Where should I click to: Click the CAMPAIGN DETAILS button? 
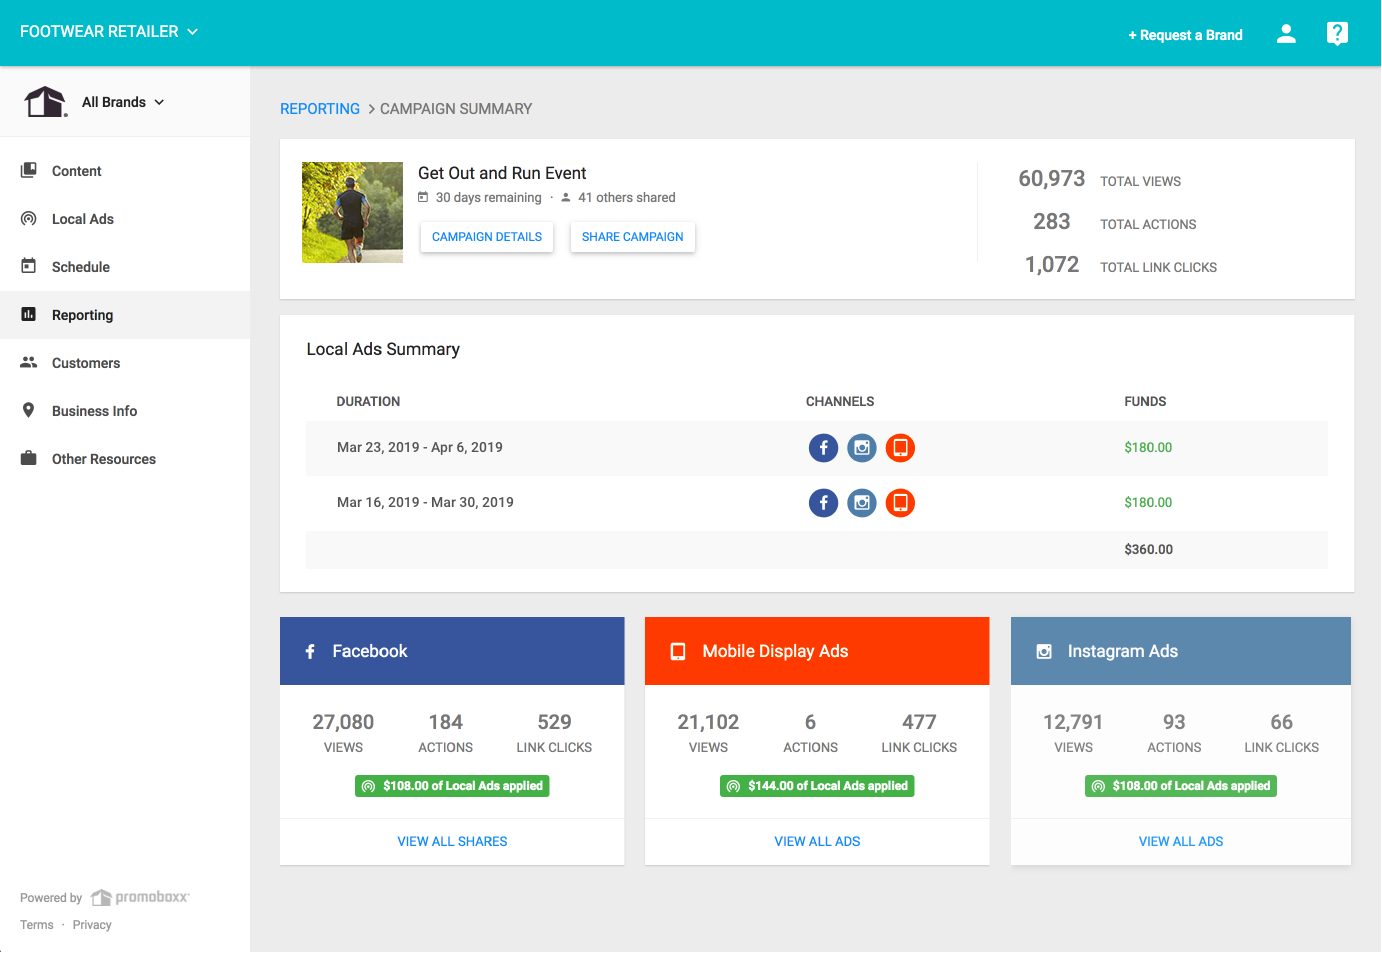click(x=487, y=237)
